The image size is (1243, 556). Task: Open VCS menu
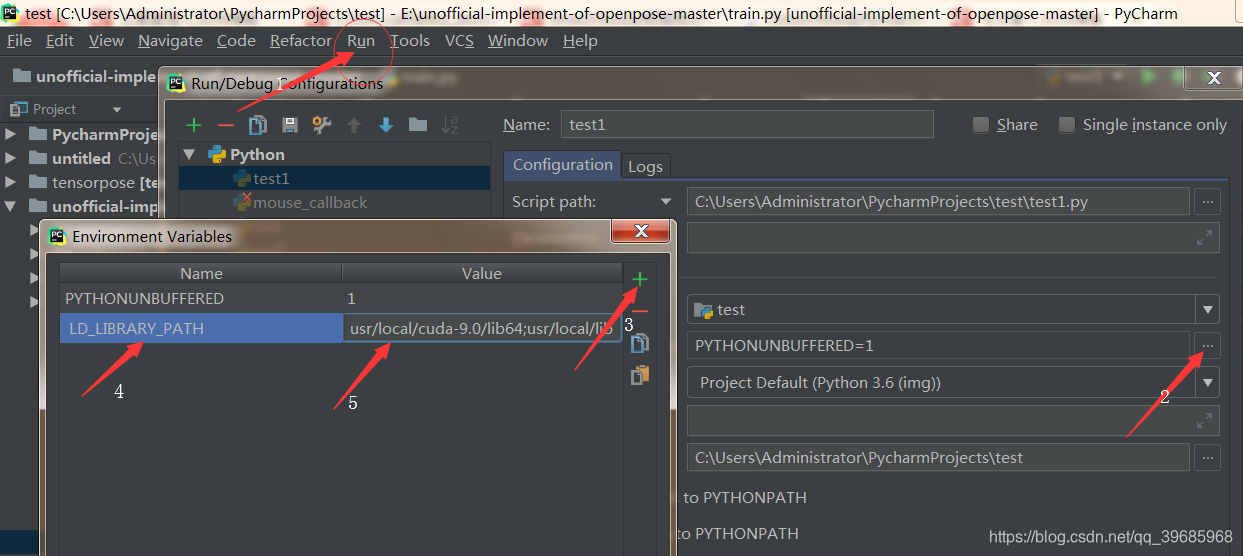(x=459, y=41)
